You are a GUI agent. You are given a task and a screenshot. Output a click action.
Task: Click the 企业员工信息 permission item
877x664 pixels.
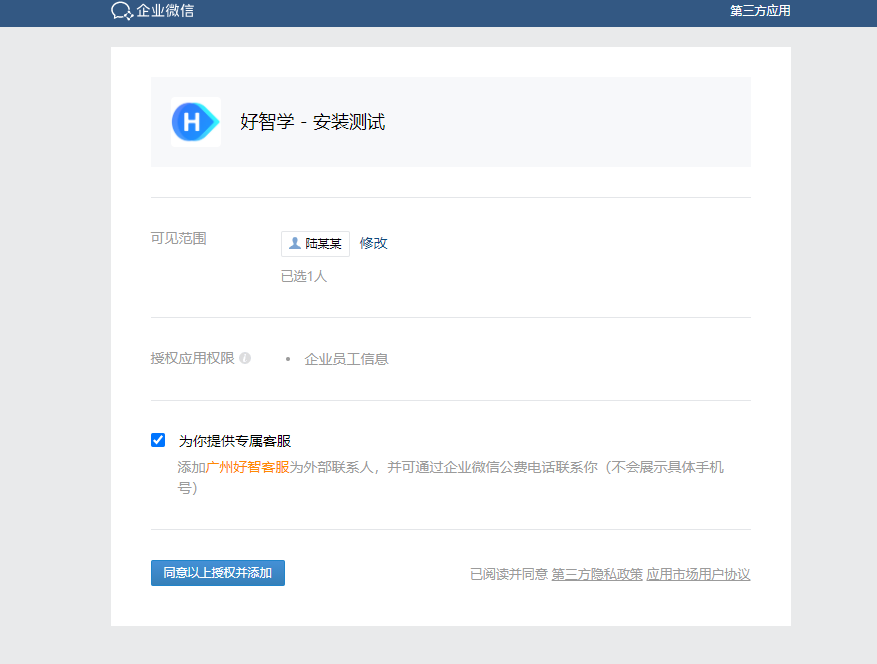point(346,359)
